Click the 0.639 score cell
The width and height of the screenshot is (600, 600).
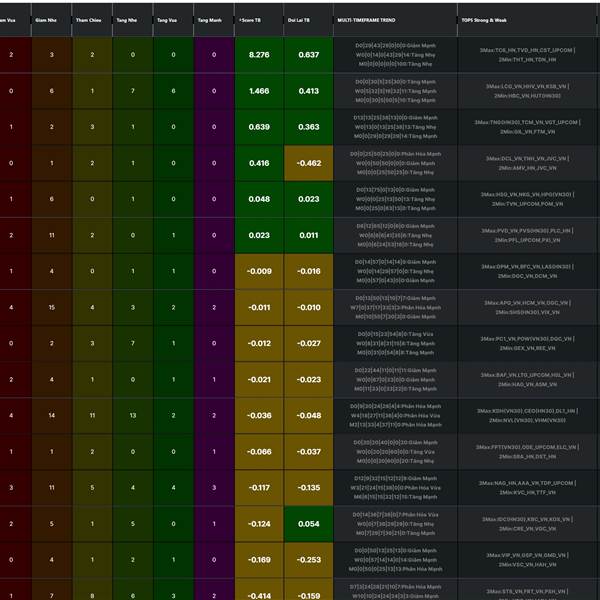click(259, 127)
